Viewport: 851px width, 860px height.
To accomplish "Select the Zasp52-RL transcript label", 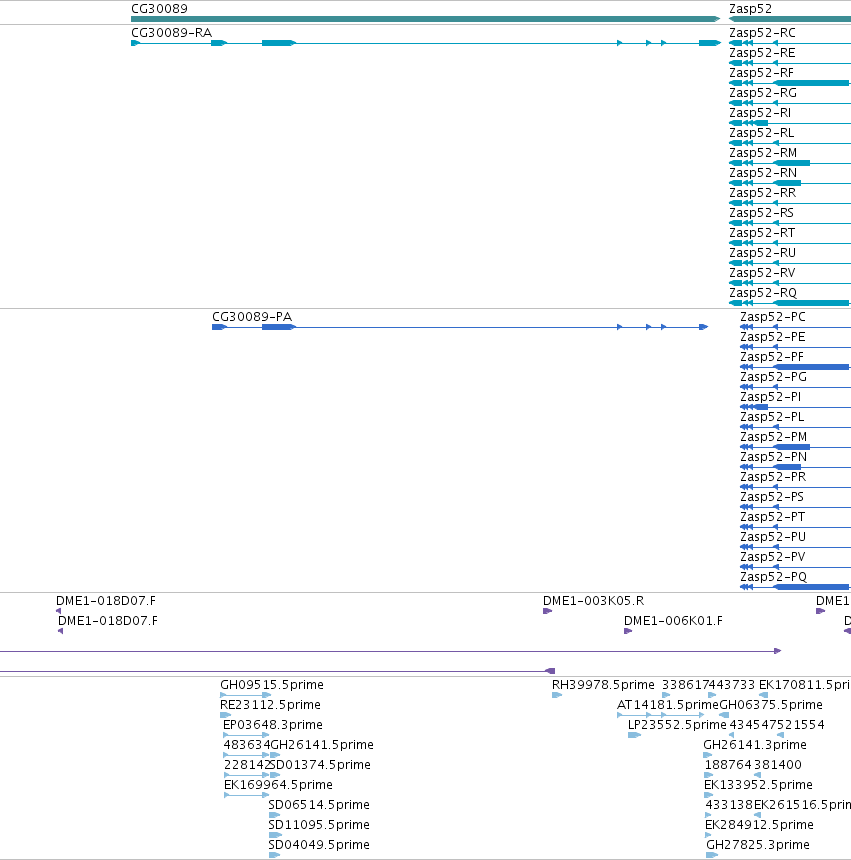I will tap(762, 133).
